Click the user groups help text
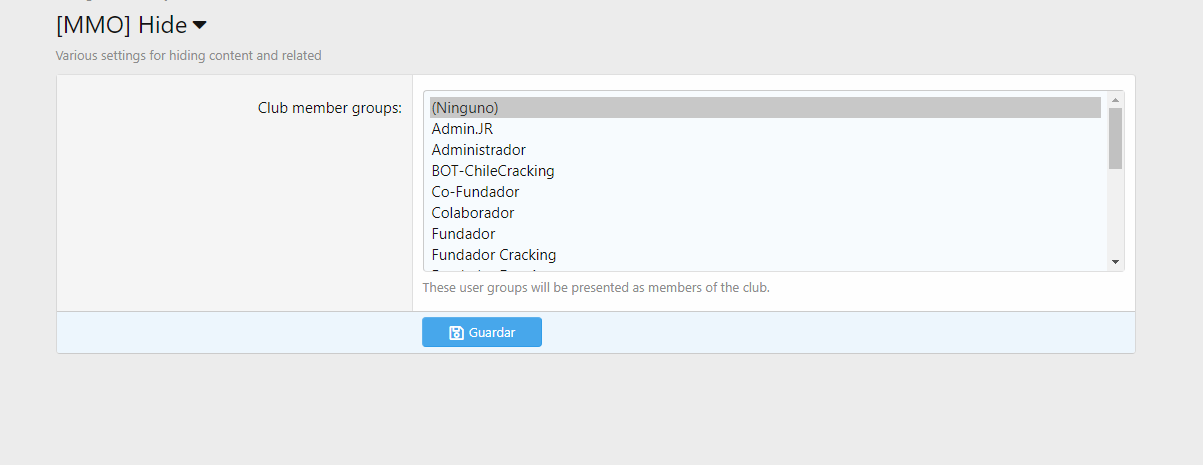This screenshot has width=1203, height=465. [596, 288]
